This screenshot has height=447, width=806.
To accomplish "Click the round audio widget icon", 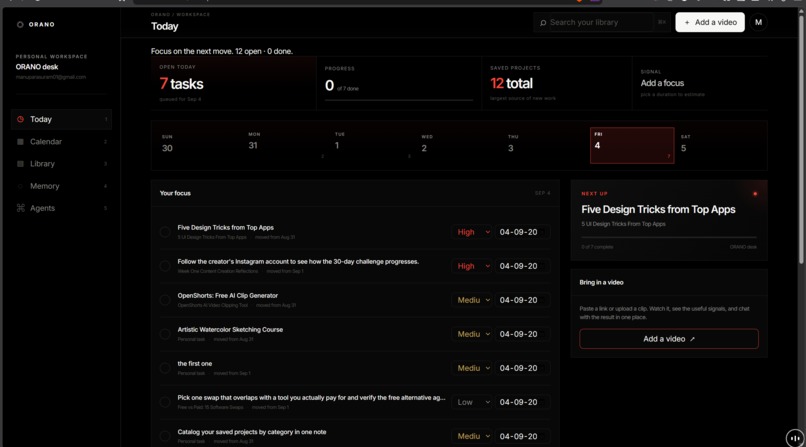I will (795, 438).
